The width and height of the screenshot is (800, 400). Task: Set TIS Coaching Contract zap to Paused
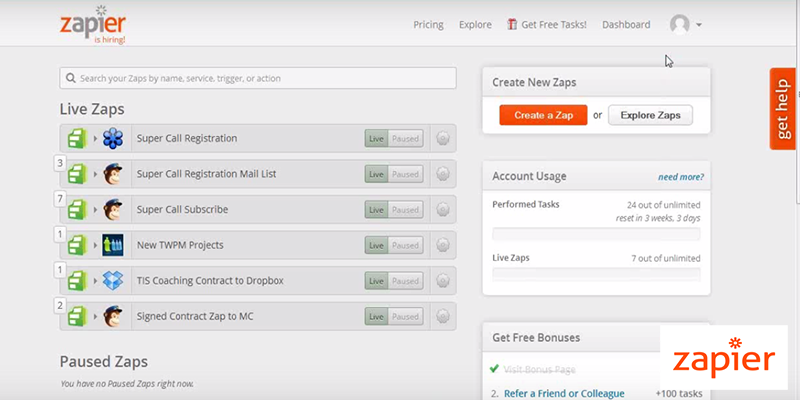click(405, 281)
